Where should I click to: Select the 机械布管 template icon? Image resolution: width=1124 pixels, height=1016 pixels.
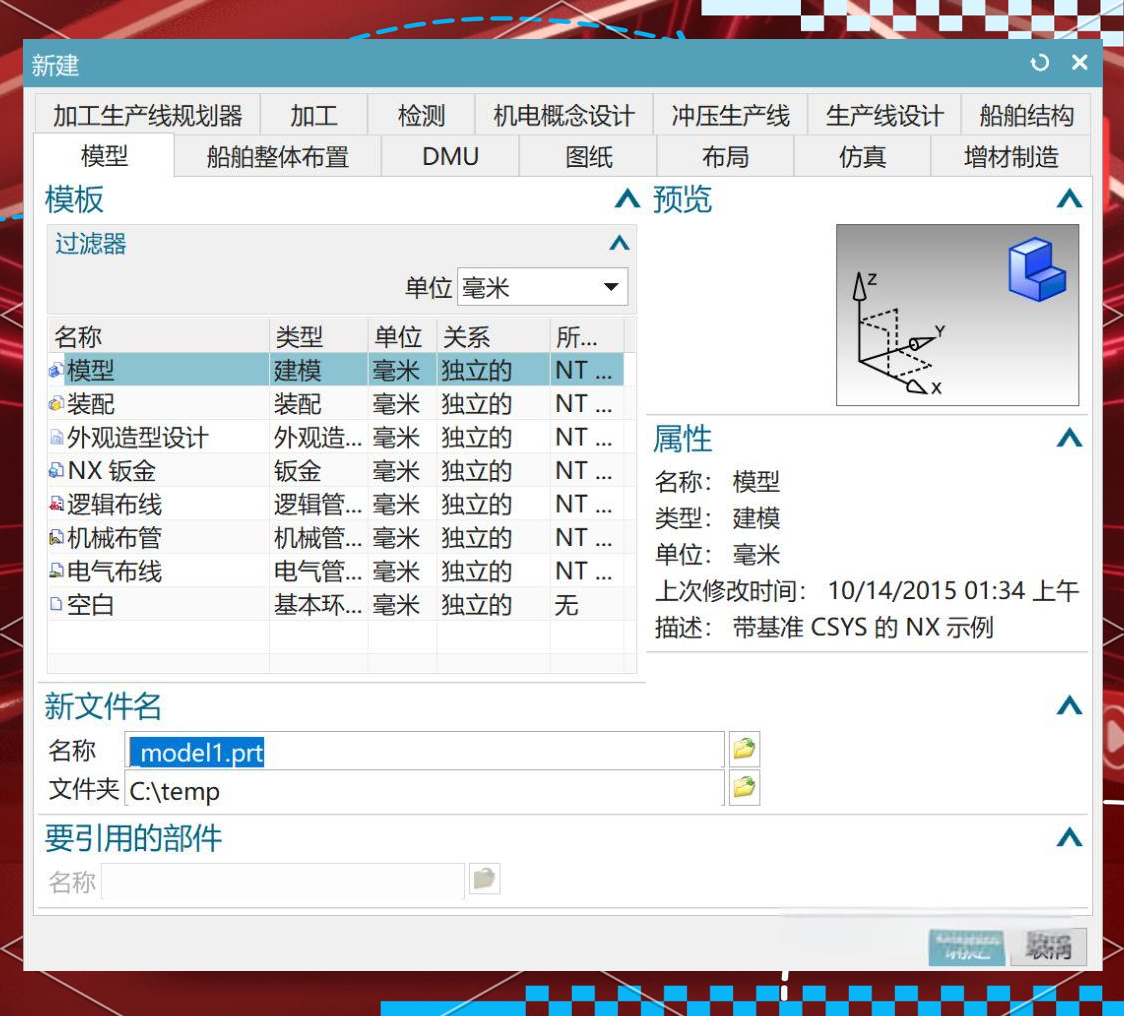pyautogui.click(x=56, y=537)
